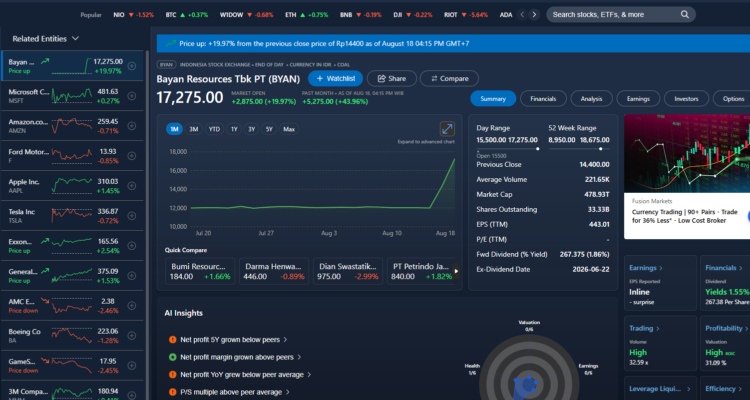The image size is (750, 400).
Task: Open Bumi Resources quick compare card
Action: click(200, 271)
